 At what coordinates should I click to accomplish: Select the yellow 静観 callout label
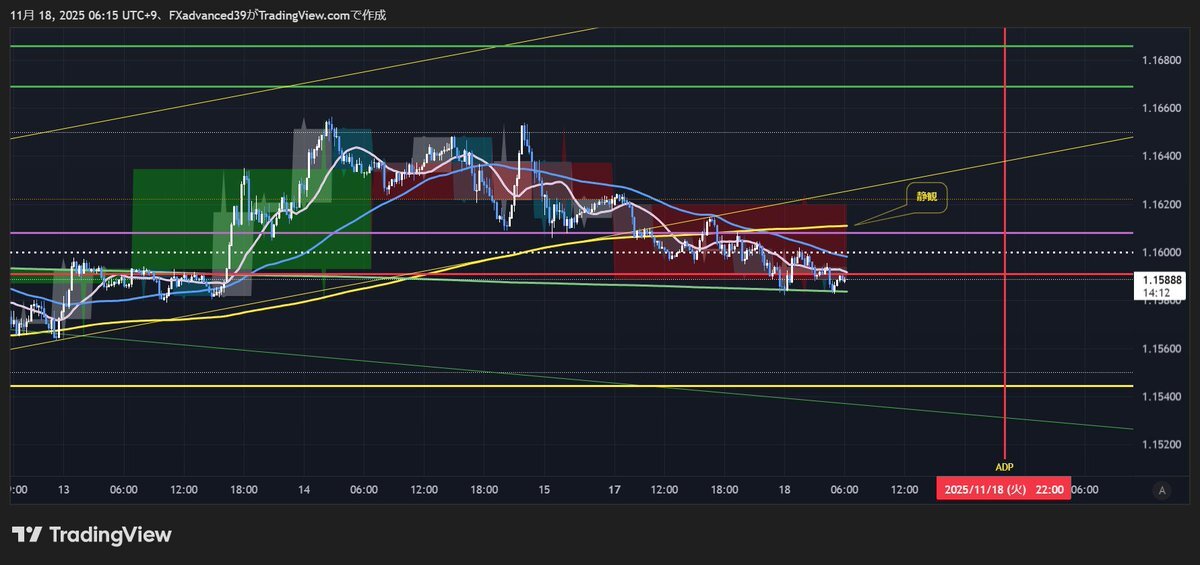(926, 198)
